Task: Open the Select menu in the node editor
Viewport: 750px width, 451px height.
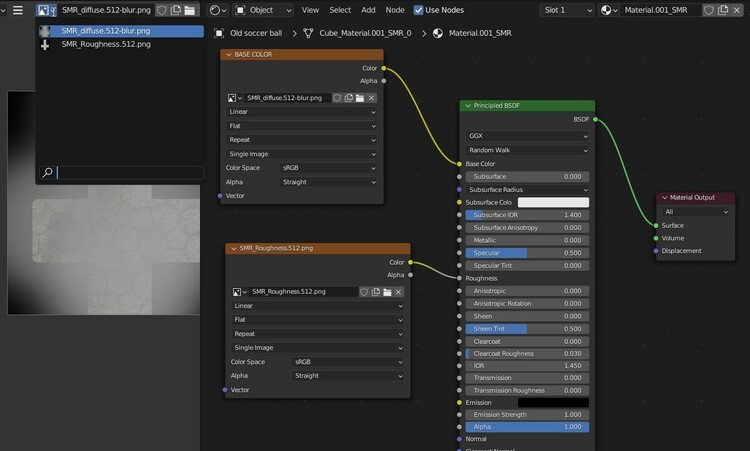Action: click(x=340, y=10)
